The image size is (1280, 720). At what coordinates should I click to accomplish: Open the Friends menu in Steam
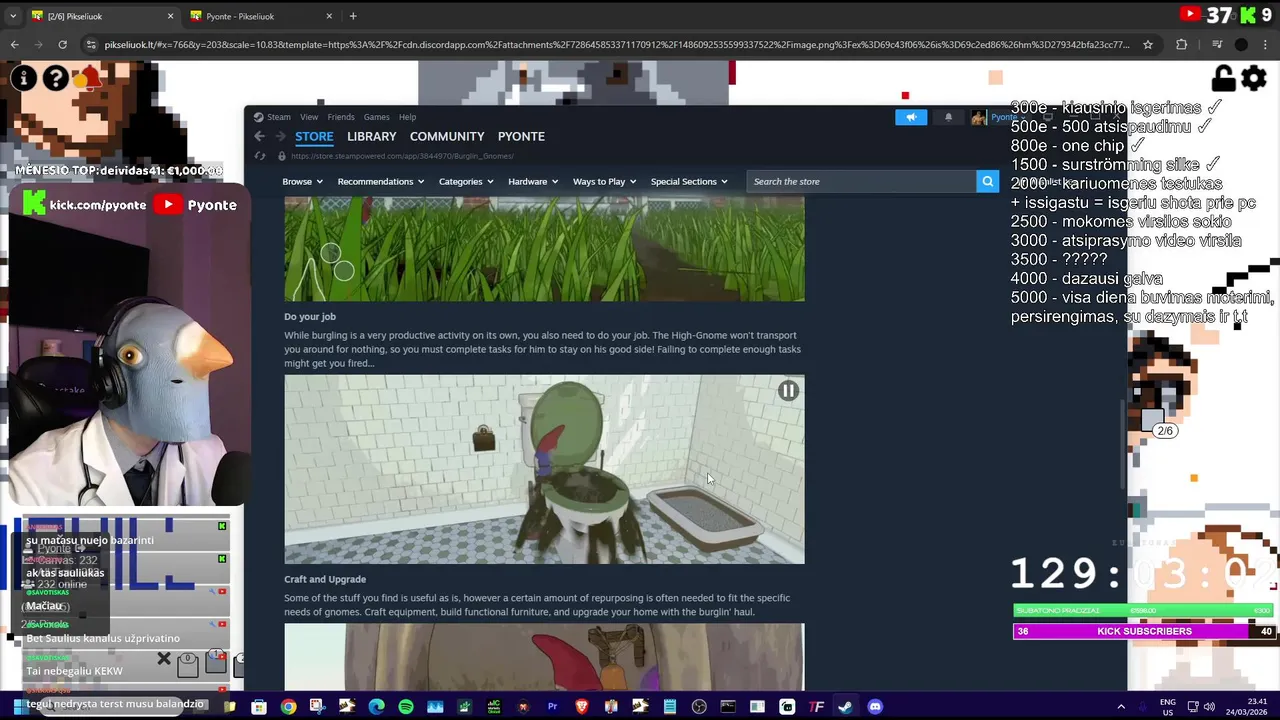(x=341, y=117)
